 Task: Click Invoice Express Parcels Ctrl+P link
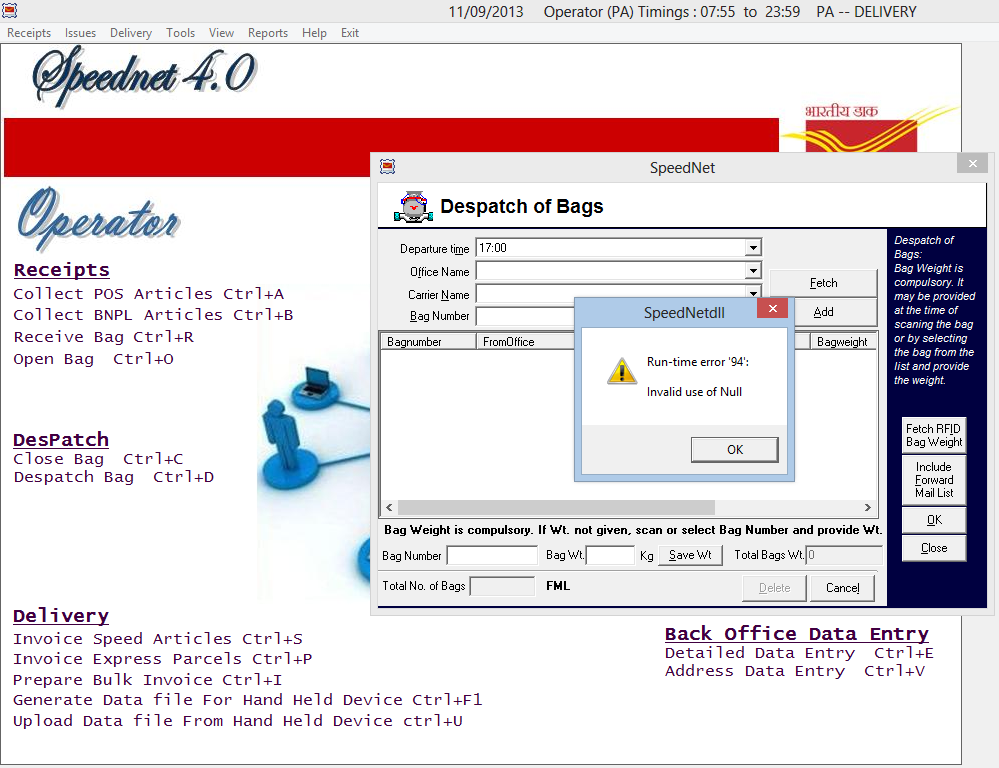pyautogui.click(x=162, y=659)
